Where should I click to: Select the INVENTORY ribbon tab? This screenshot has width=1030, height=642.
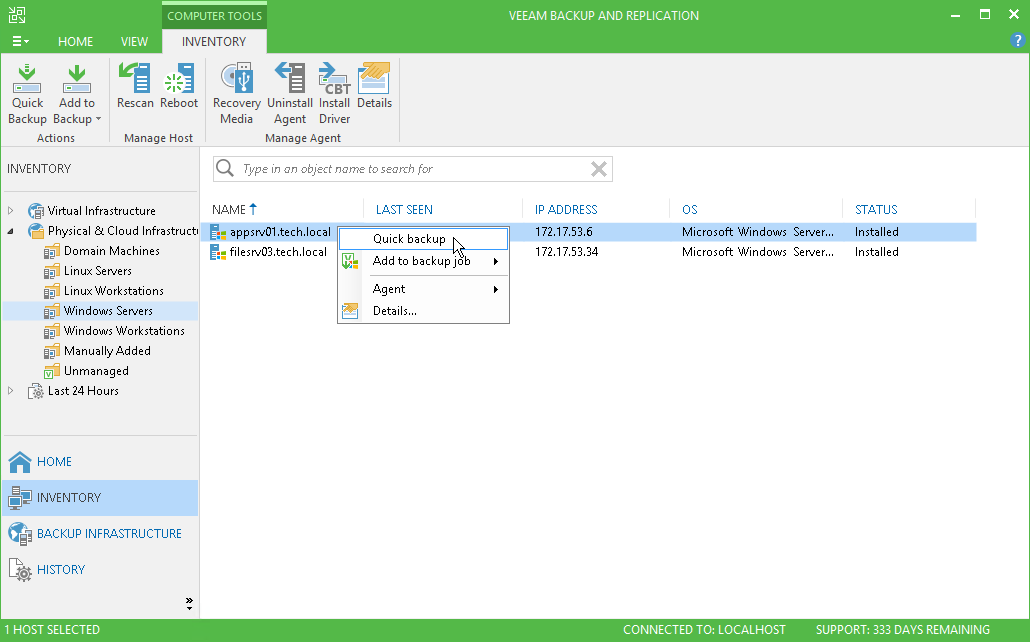214,41
